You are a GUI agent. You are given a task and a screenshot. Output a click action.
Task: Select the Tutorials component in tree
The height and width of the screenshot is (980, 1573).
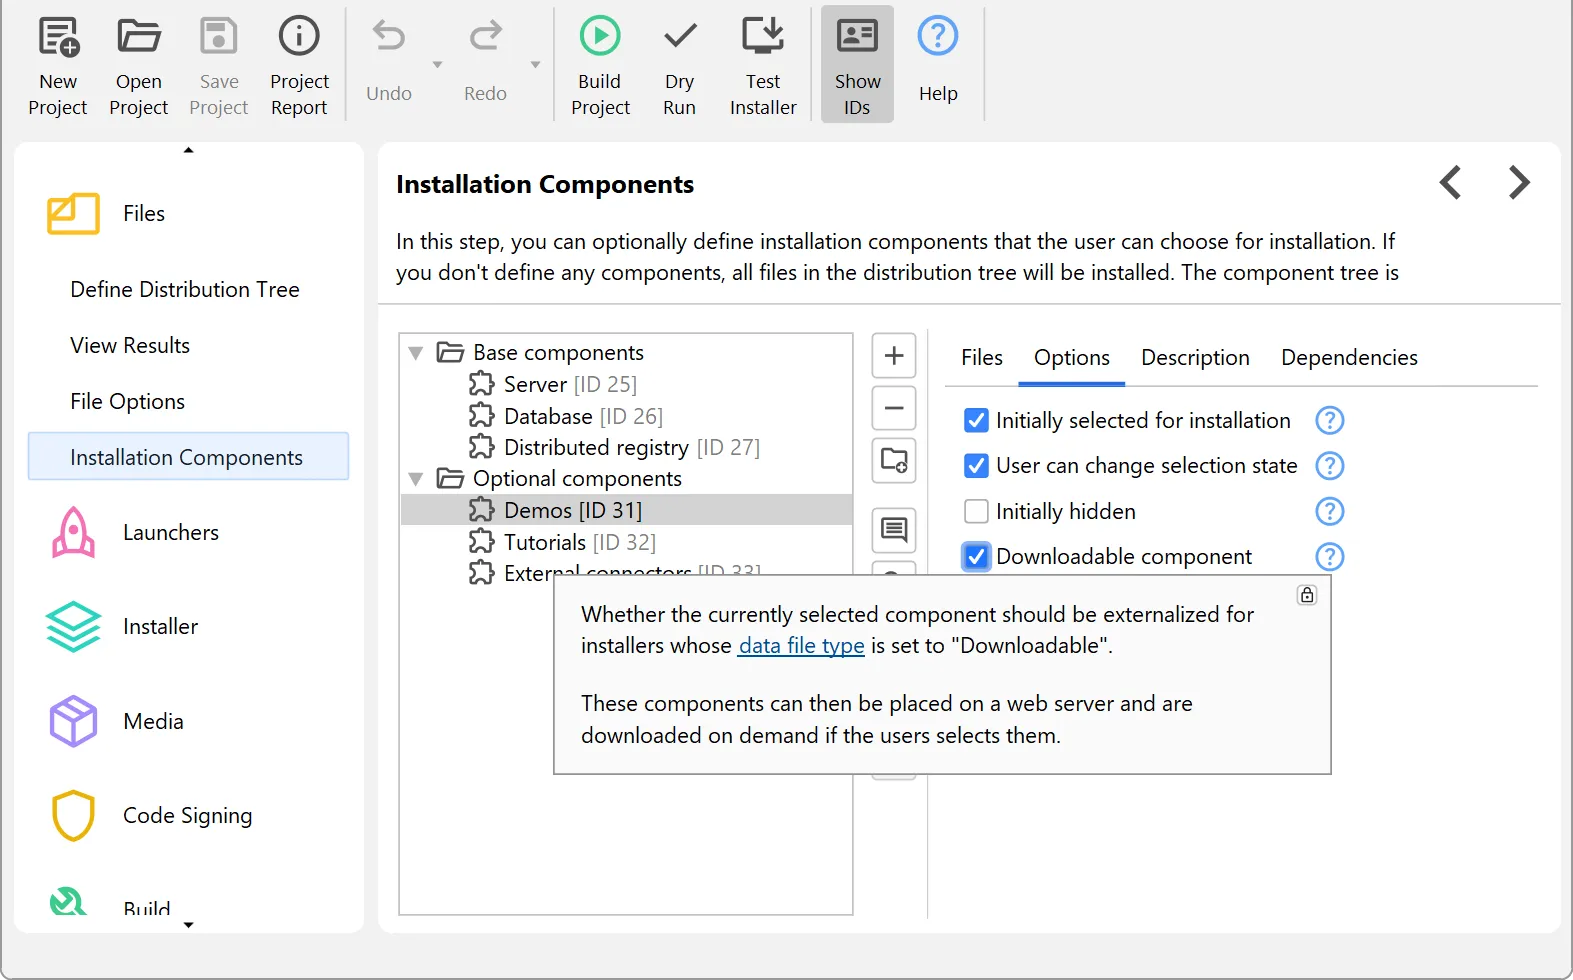545,542
